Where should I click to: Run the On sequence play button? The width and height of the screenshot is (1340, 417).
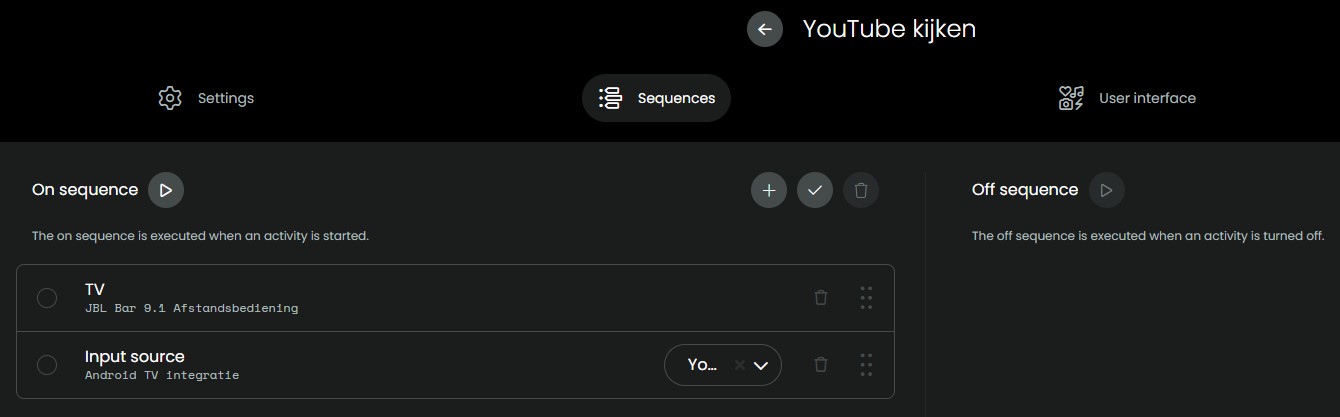[166, 190]
